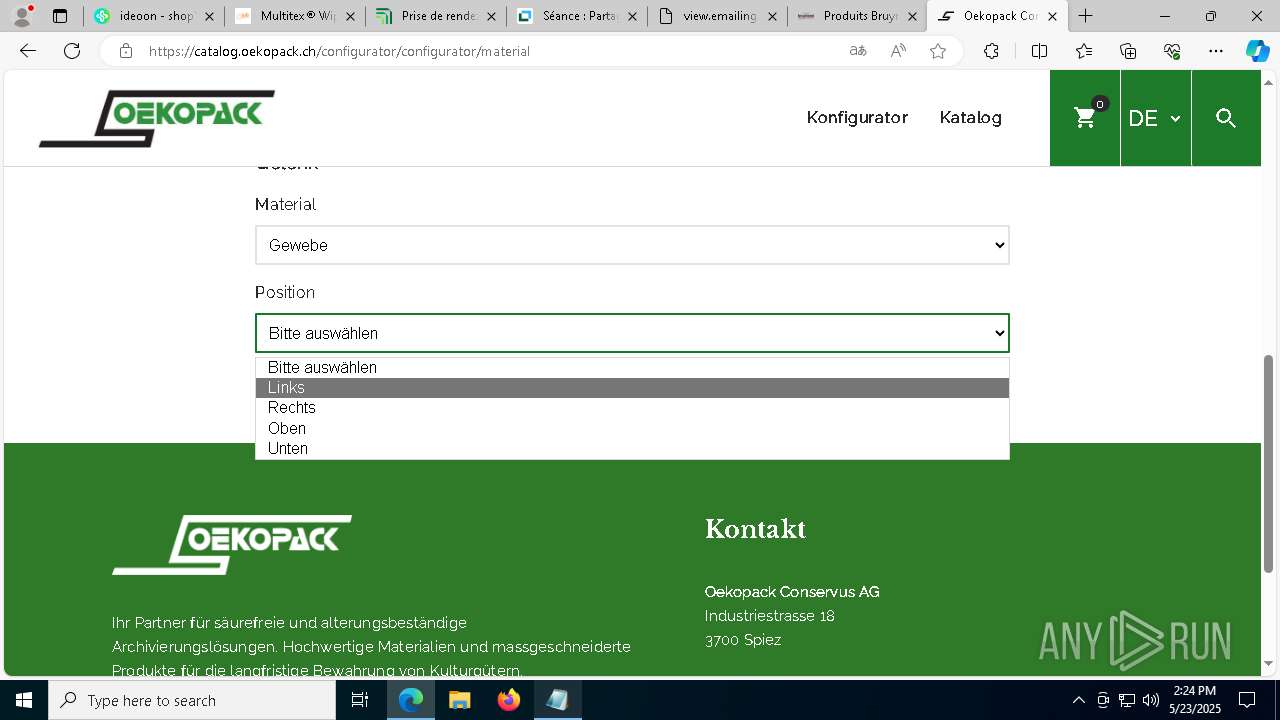Choose 'Oben' in Position list

(x=632, y=428)
